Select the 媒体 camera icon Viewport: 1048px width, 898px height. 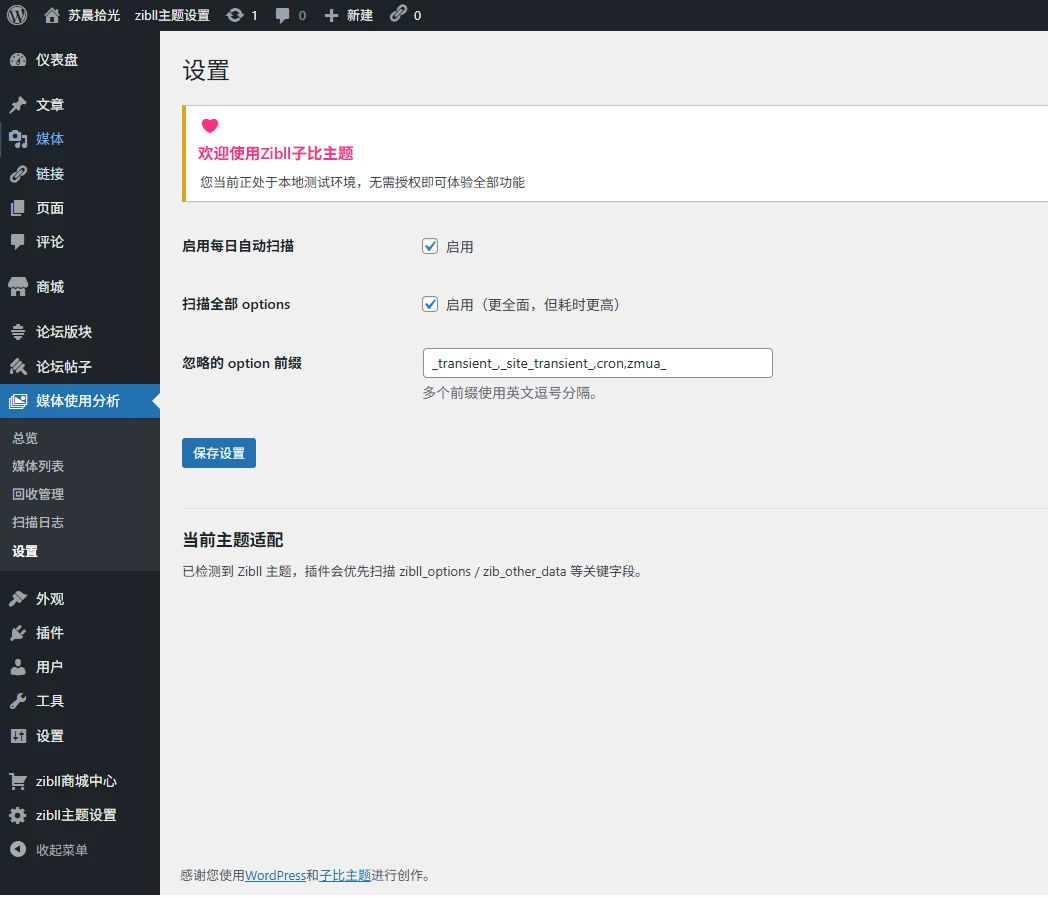[x=19, y=139]
